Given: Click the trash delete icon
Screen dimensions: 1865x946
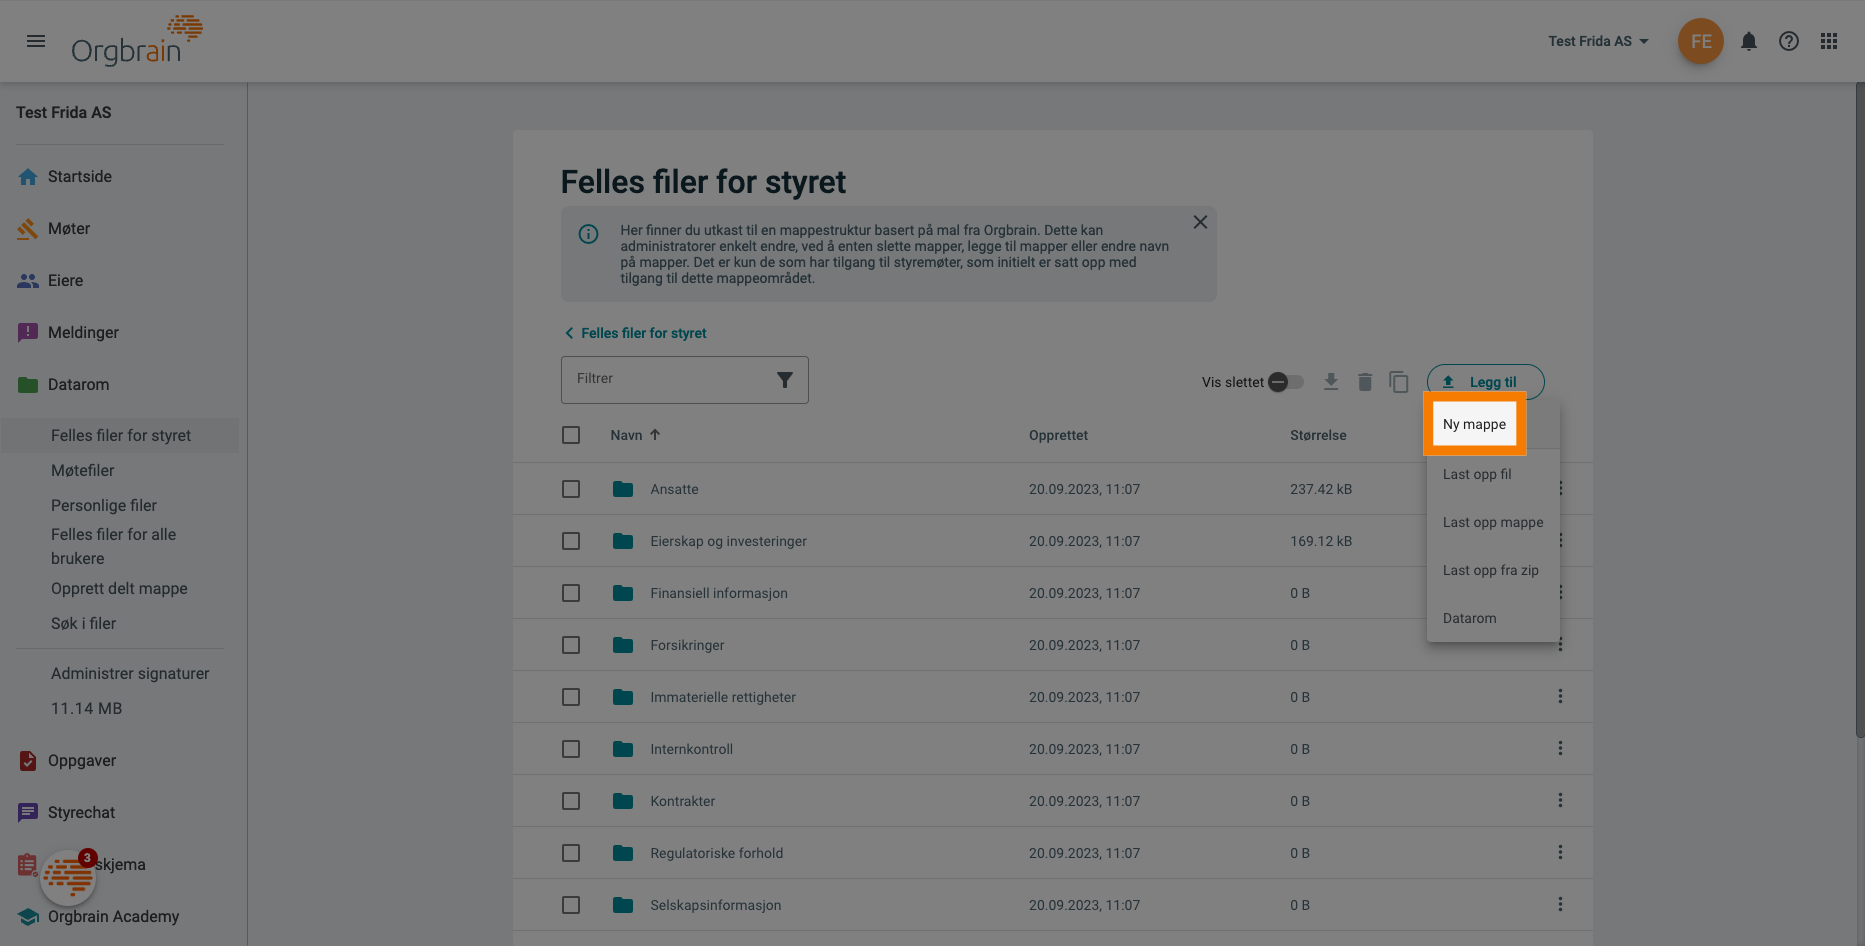Looking at the screenshot, I should (x=1364, y=382).
